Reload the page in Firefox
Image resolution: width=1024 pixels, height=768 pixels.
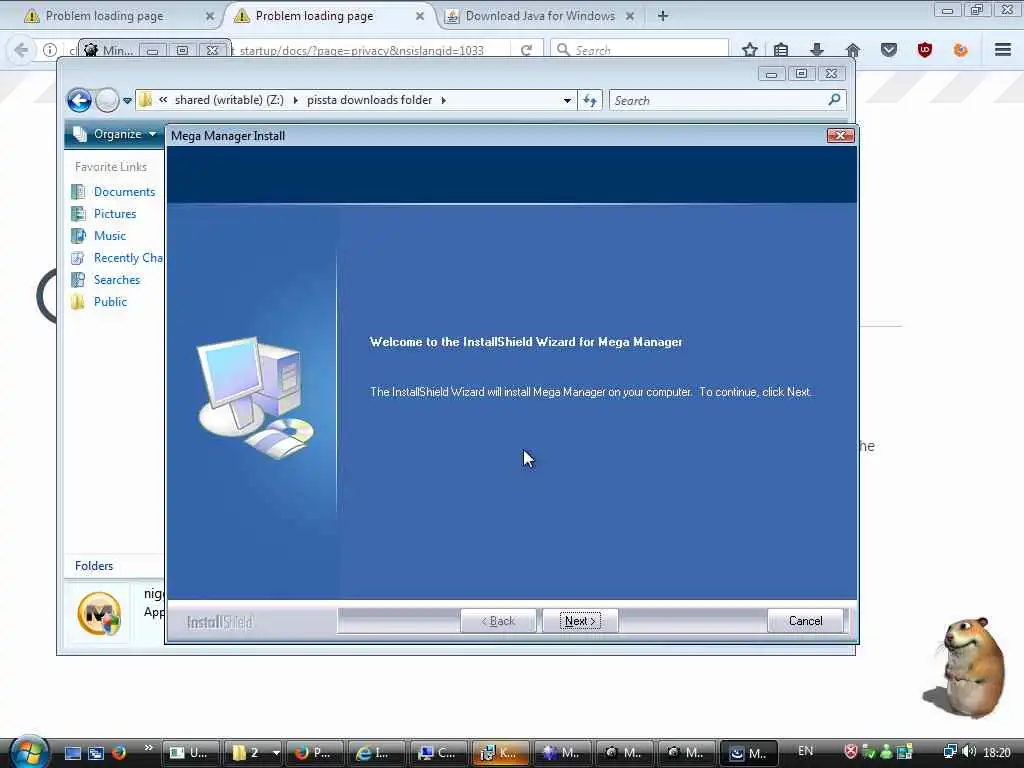(526, 50)
